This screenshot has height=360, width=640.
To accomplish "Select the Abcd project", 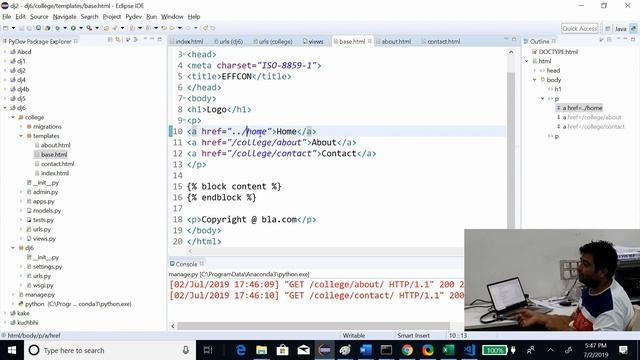I will pyautogui.click(x=24, y=52).
